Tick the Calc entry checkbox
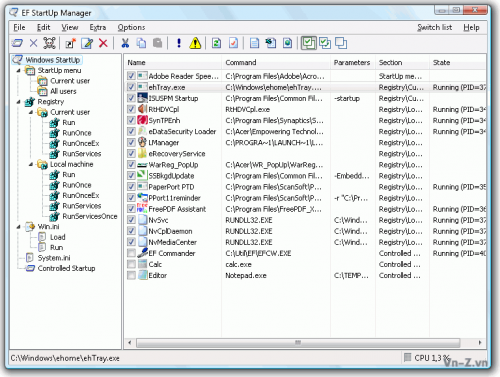The width and height of the screenshot is (500, 377). 131,264
